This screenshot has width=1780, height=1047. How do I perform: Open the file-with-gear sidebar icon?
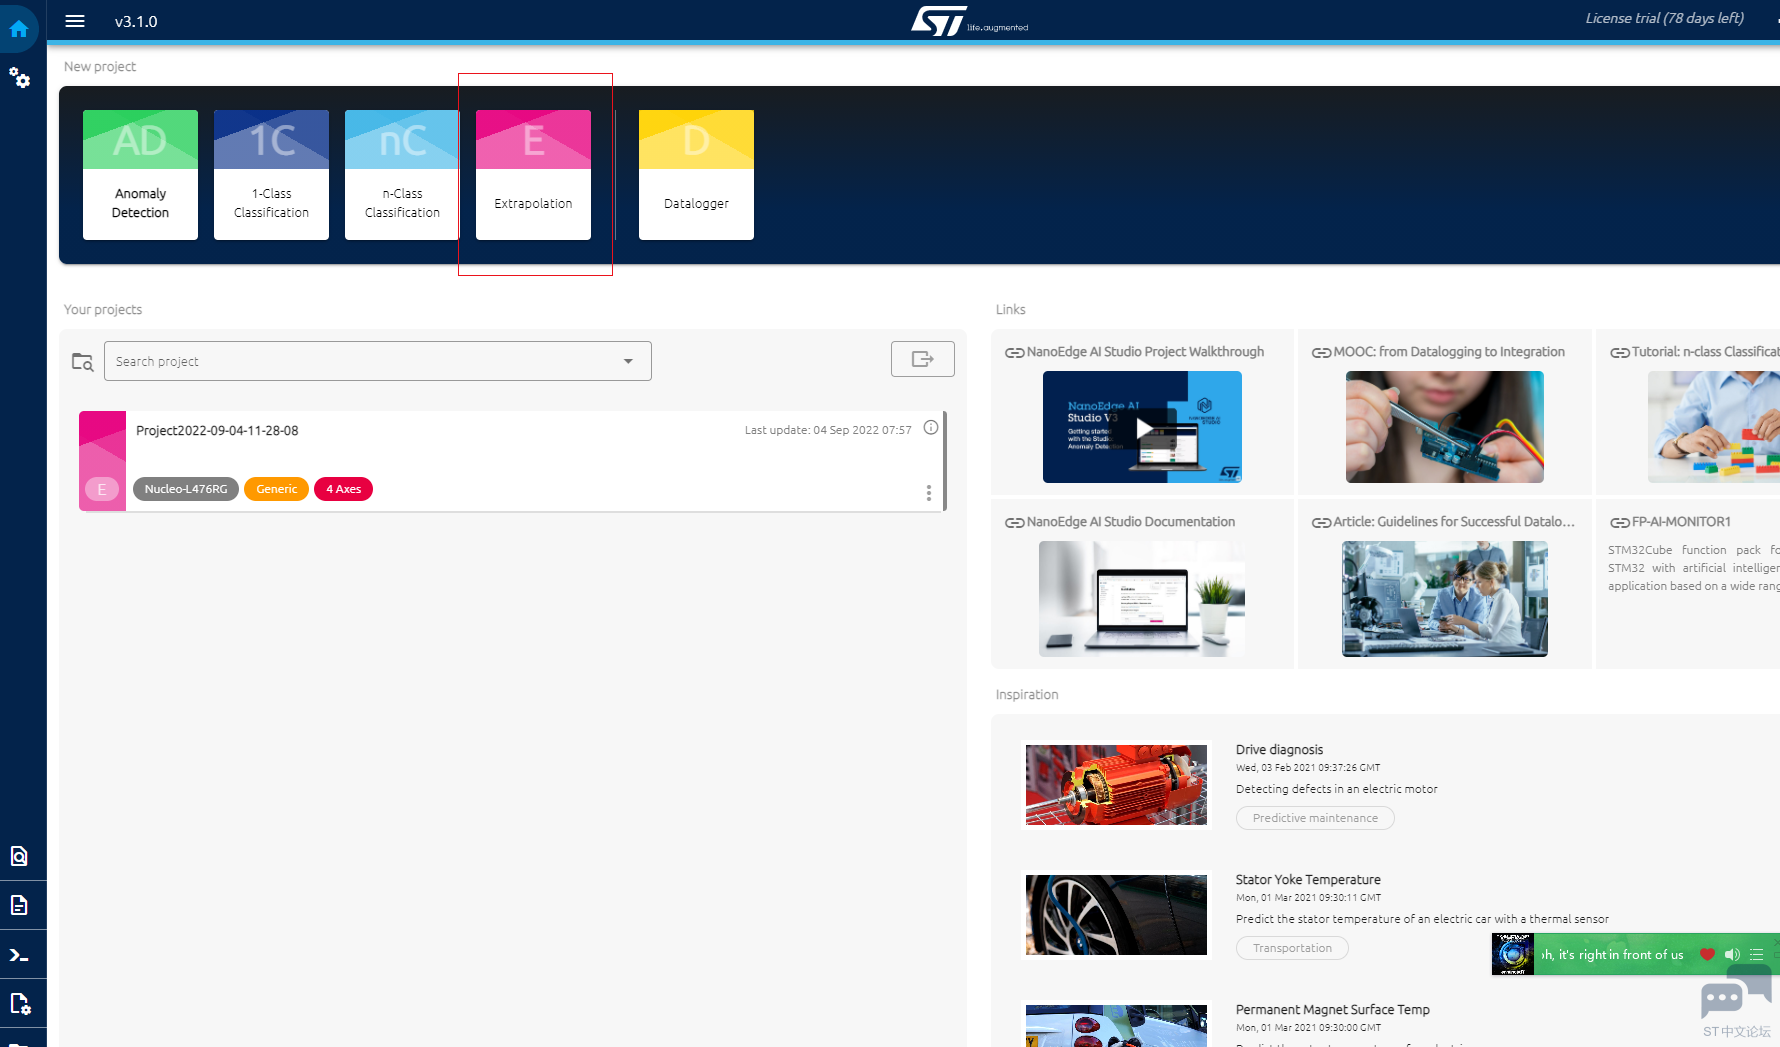[19, 1003]
